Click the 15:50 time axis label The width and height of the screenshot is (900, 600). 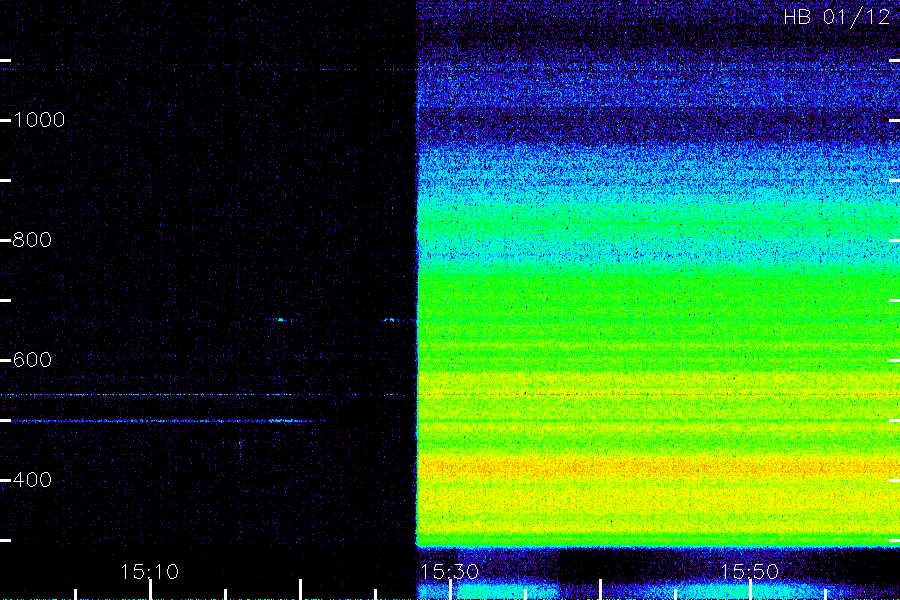(750, 572)
